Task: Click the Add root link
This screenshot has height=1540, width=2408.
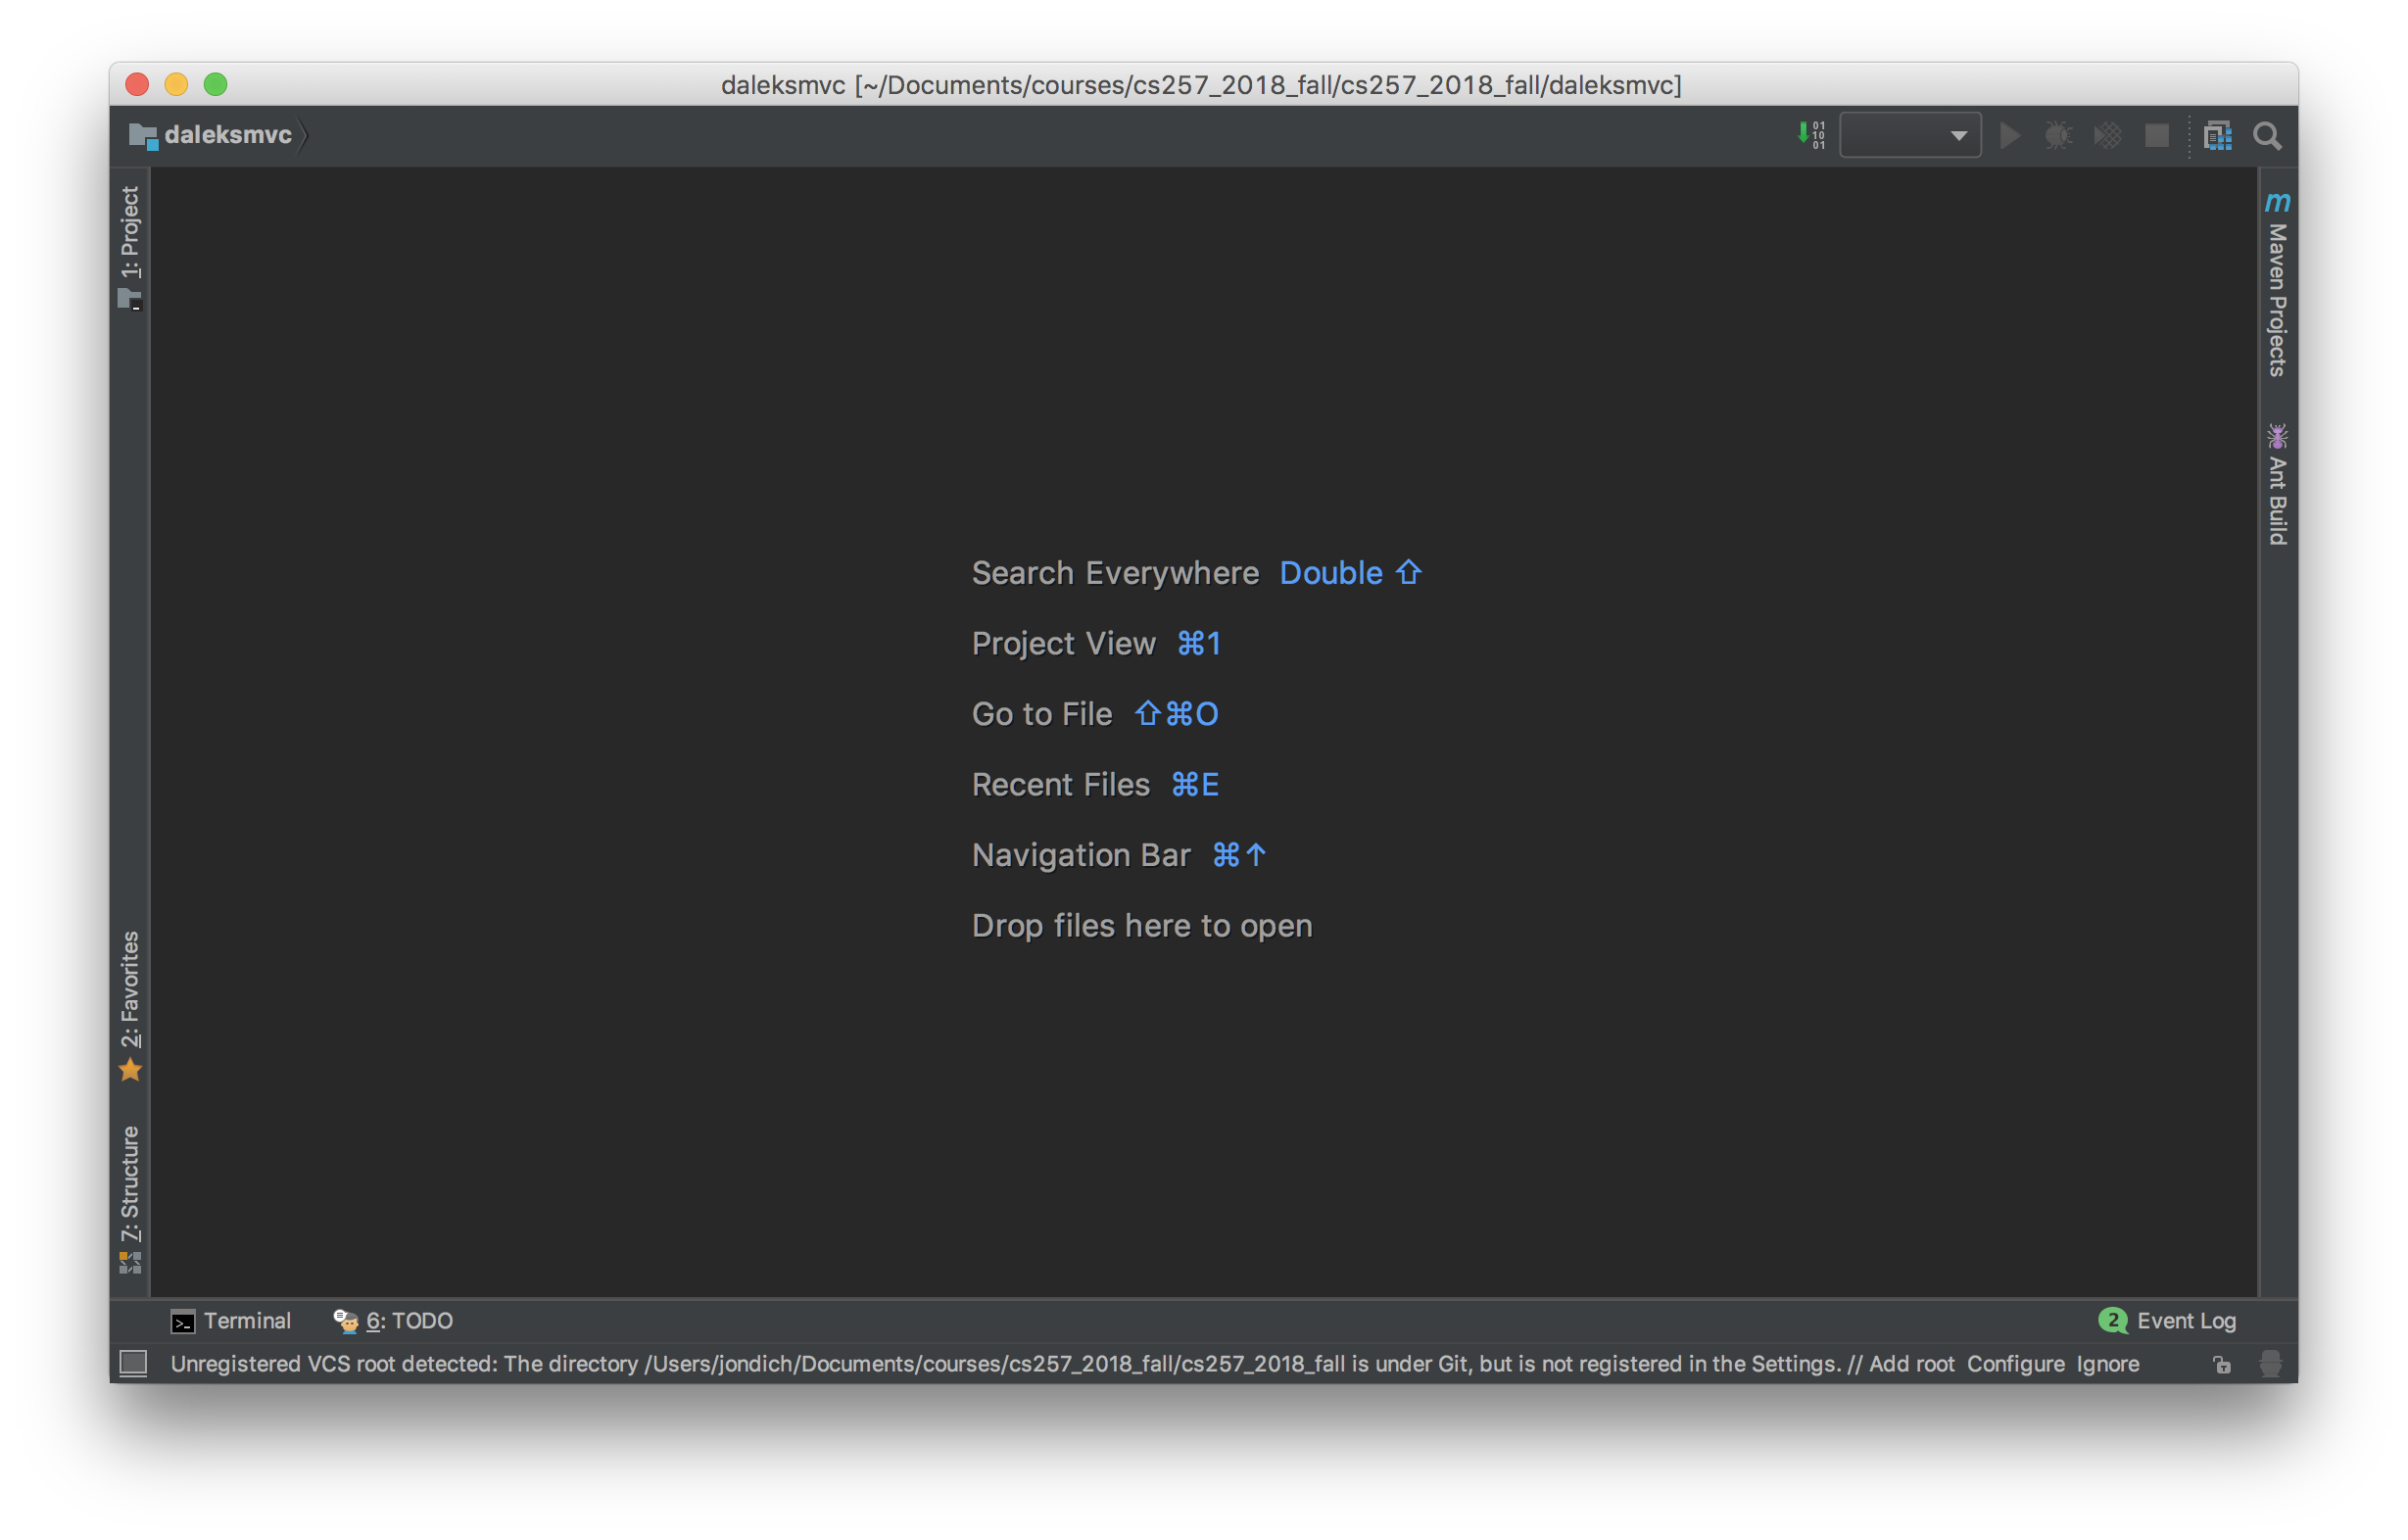Action: tap(1911, 1364)
